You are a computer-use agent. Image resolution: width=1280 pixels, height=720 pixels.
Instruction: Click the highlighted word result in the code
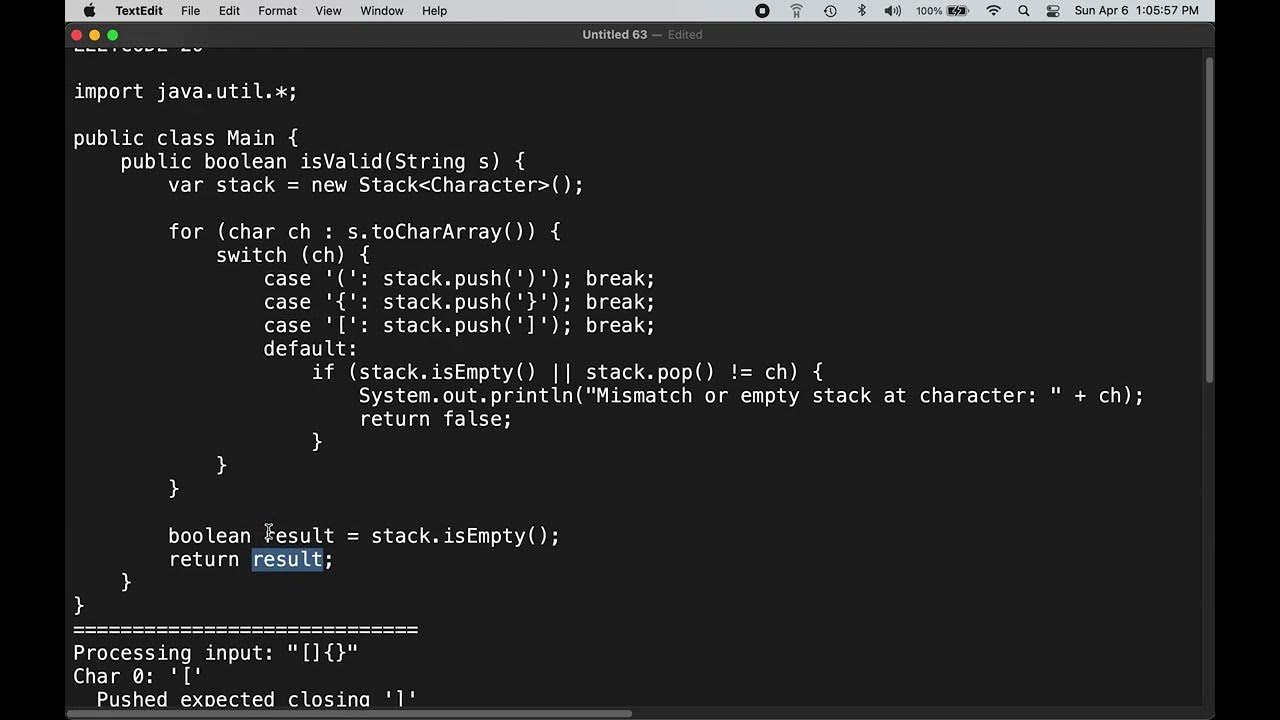pyautogui.click(x=287, y=559)
